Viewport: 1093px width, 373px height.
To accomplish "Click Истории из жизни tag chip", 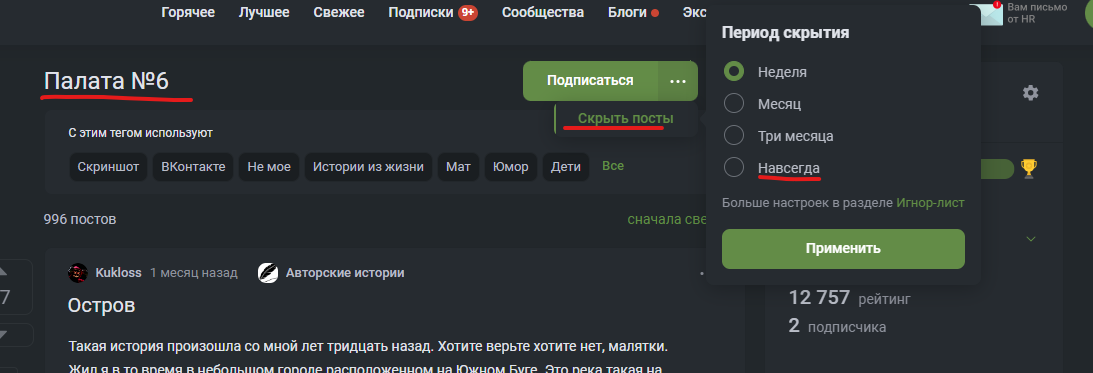I will click(x=368, y=167).
